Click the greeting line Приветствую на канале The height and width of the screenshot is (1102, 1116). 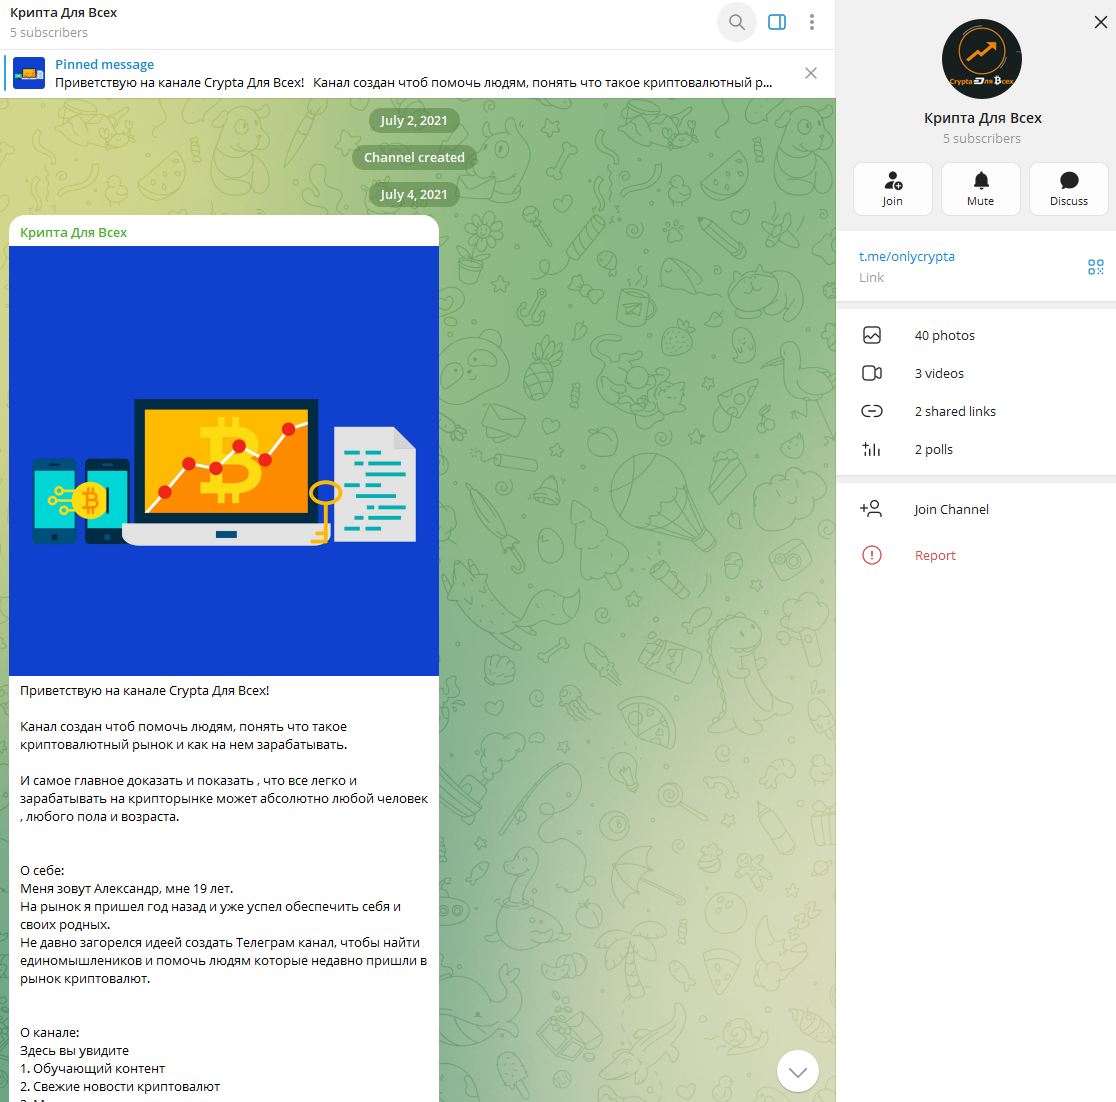click(144, 691)
